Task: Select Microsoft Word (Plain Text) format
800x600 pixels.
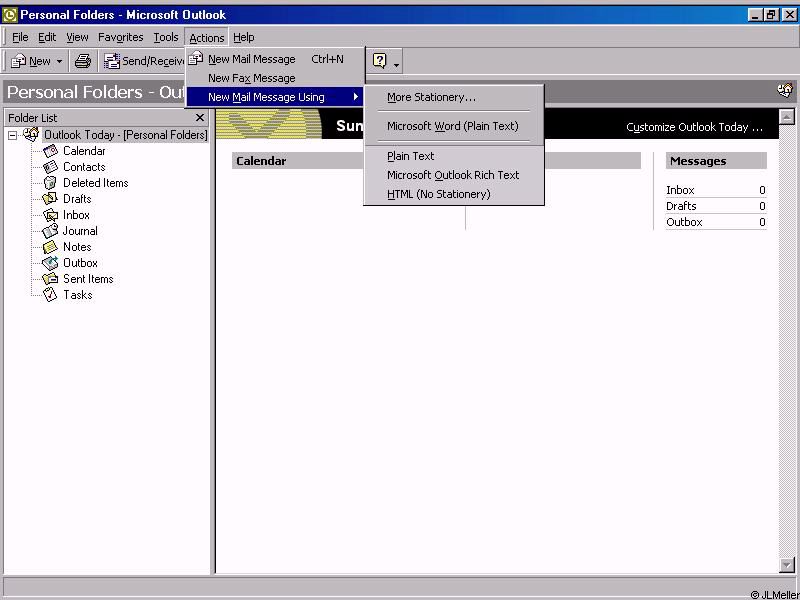Action: (x=454, y=126)
